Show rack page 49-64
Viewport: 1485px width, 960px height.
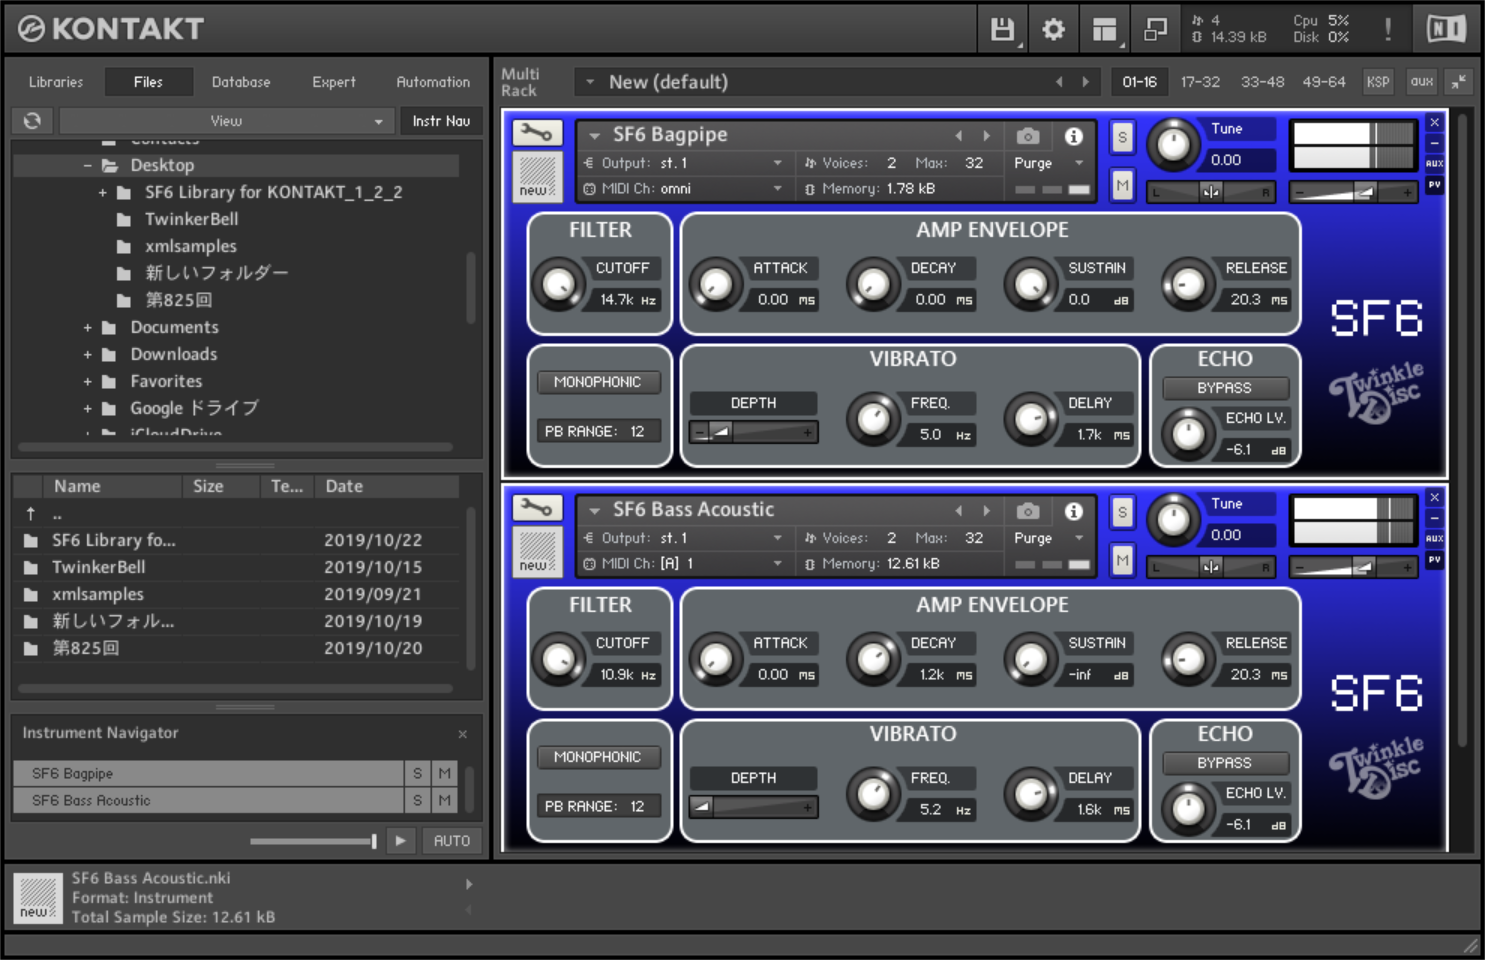1324,82
